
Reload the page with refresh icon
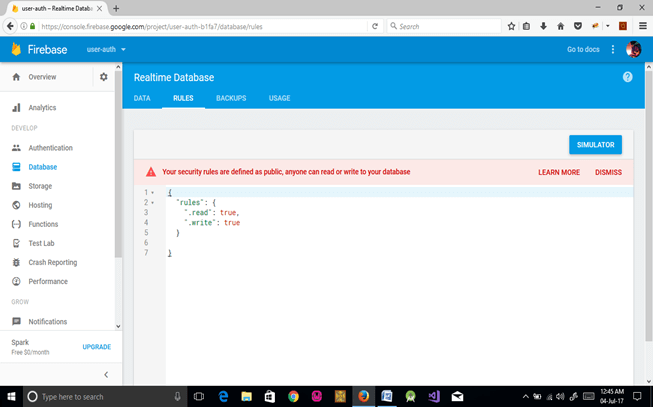click(x=375, y=26)
